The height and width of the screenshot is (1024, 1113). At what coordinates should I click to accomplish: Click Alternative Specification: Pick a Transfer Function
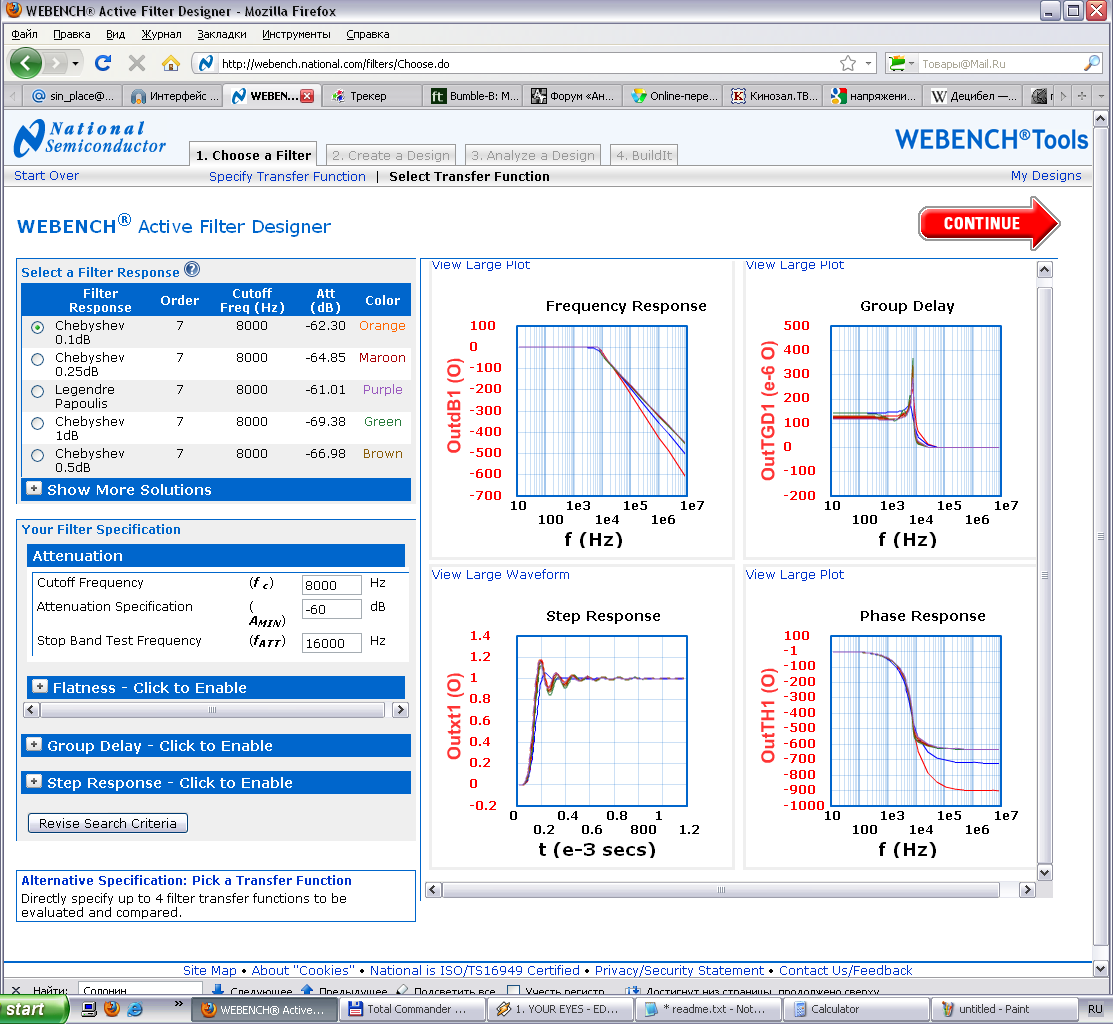pyautogui.click(x=186, y=880)
